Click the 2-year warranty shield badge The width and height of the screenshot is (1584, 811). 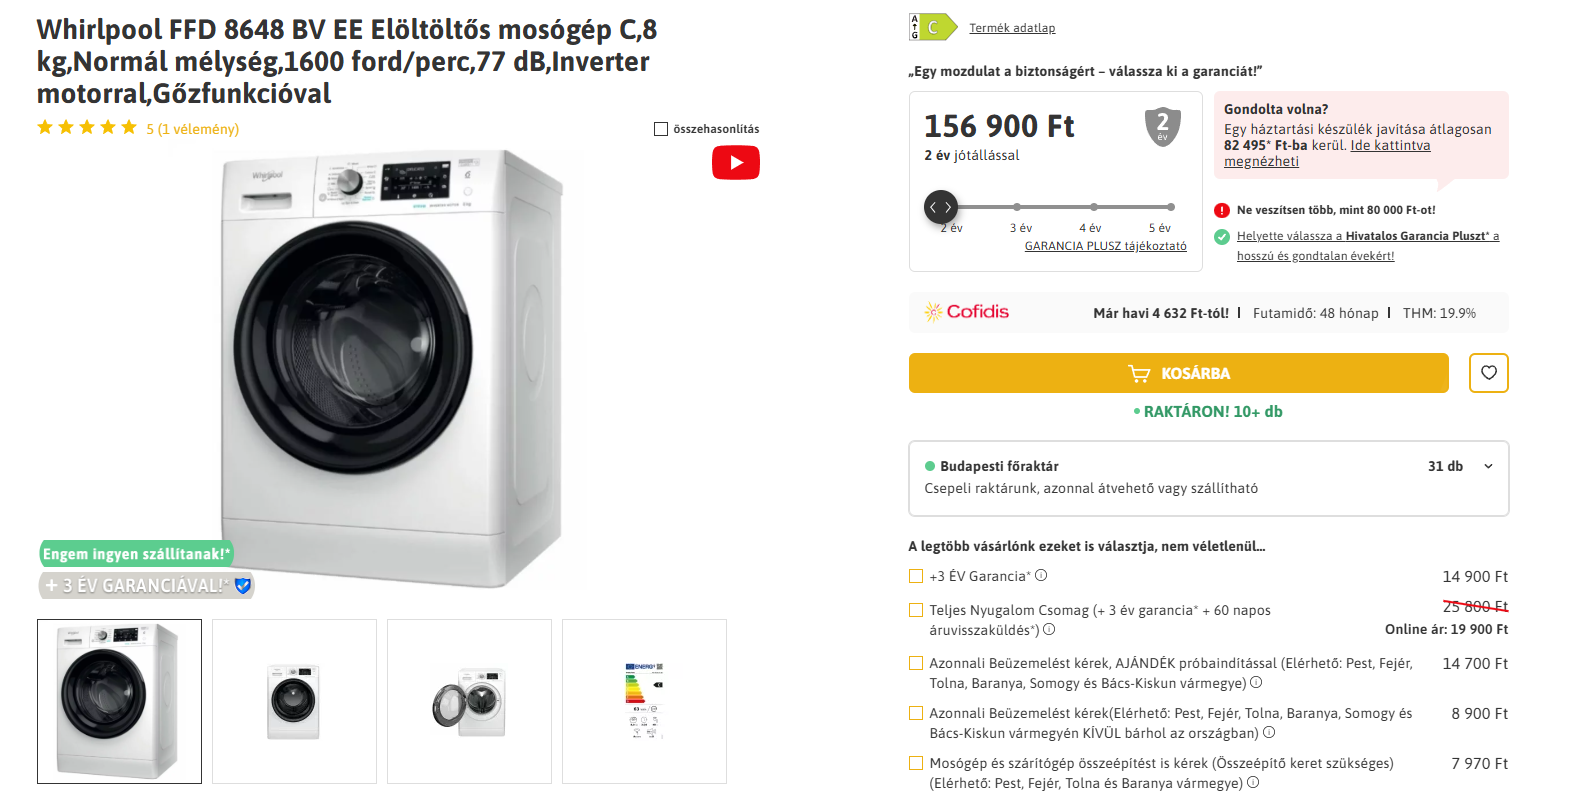[x=1162, y=126]
